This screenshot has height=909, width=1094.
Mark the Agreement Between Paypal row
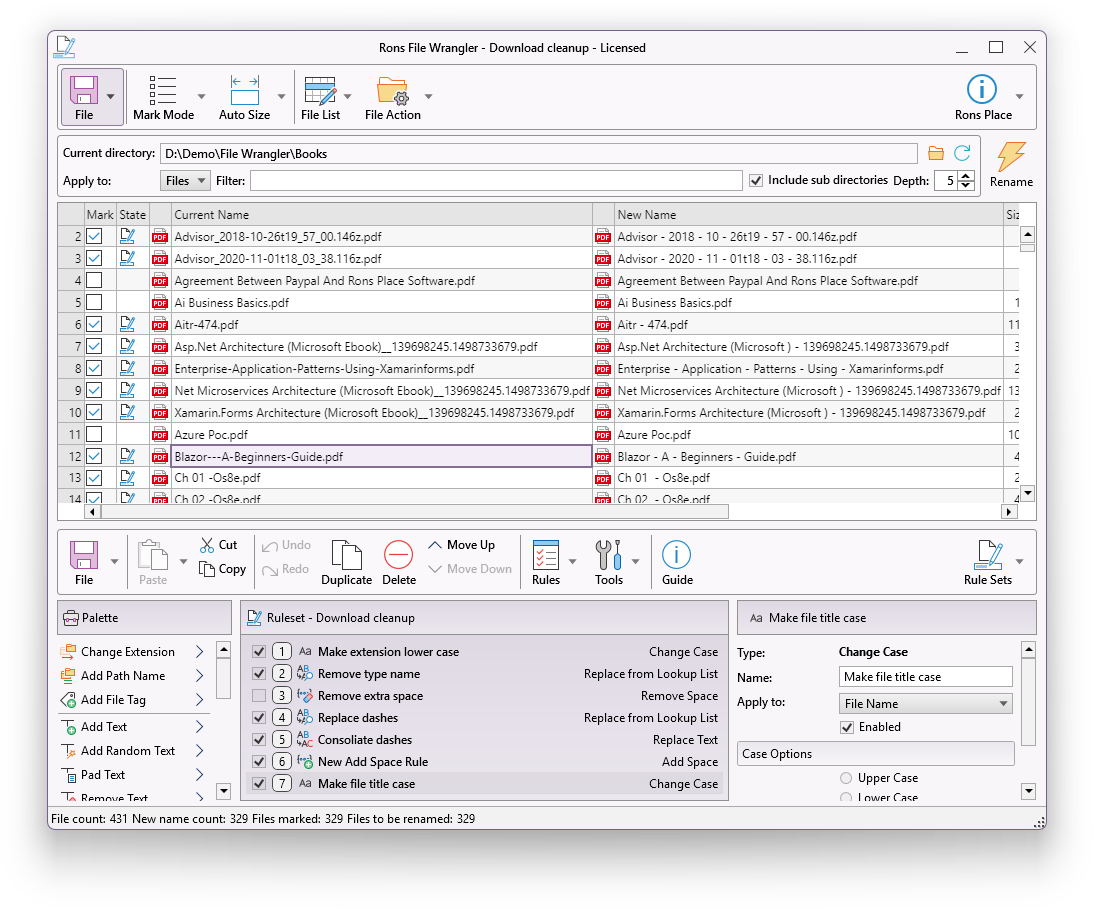click(x=94, y=280)
